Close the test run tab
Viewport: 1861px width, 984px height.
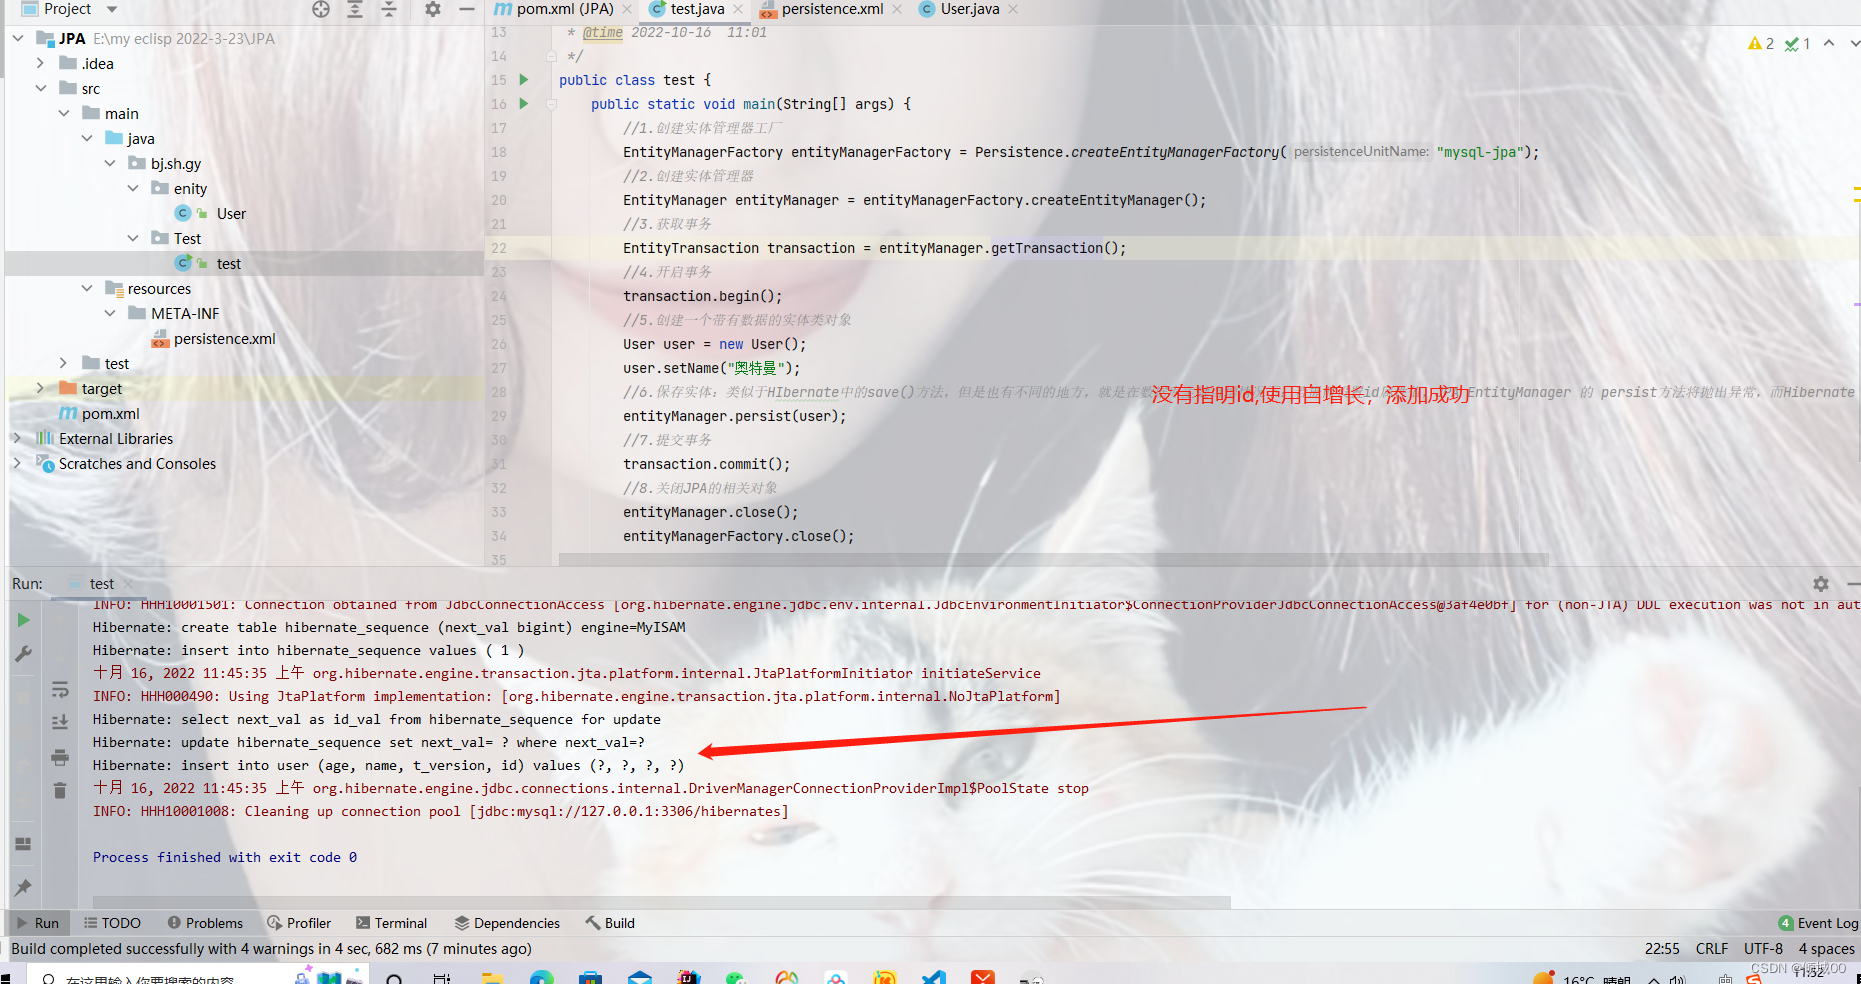[128, 584]
